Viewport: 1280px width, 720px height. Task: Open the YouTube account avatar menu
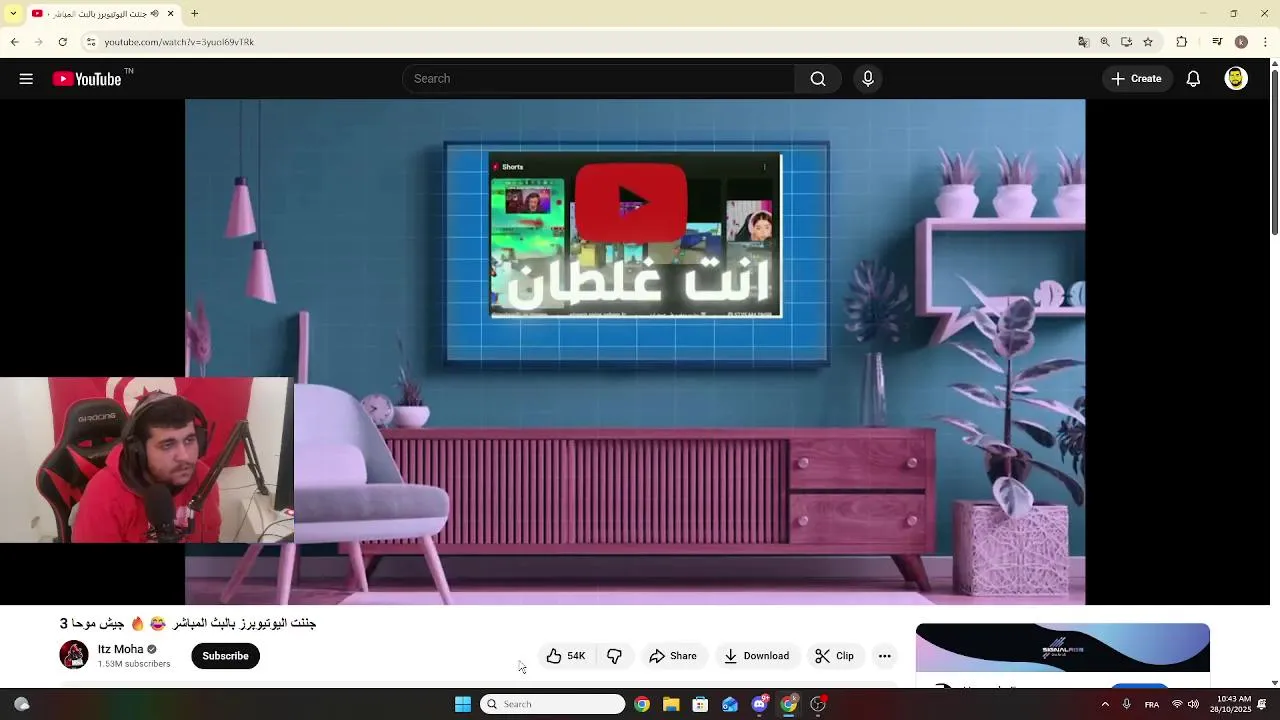(1236, 79)
